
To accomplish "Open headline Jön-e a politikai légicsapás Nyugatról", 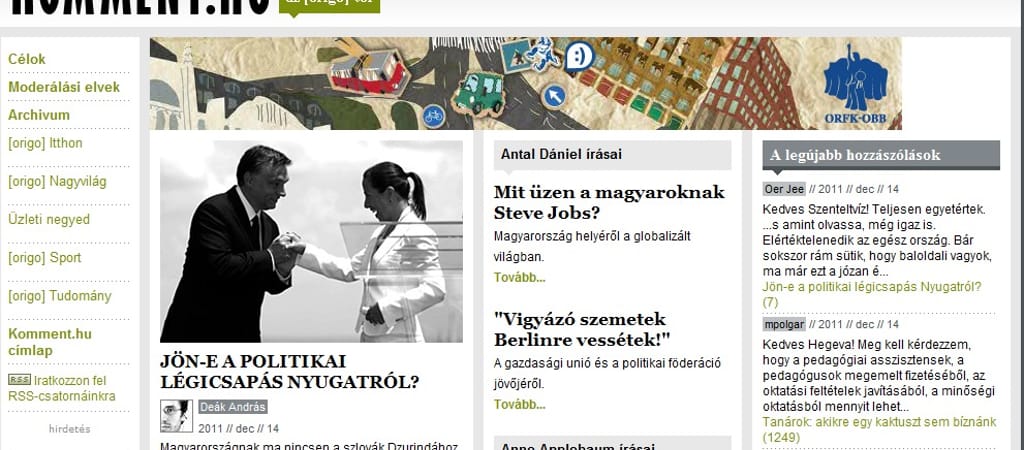I will [289, 372].
